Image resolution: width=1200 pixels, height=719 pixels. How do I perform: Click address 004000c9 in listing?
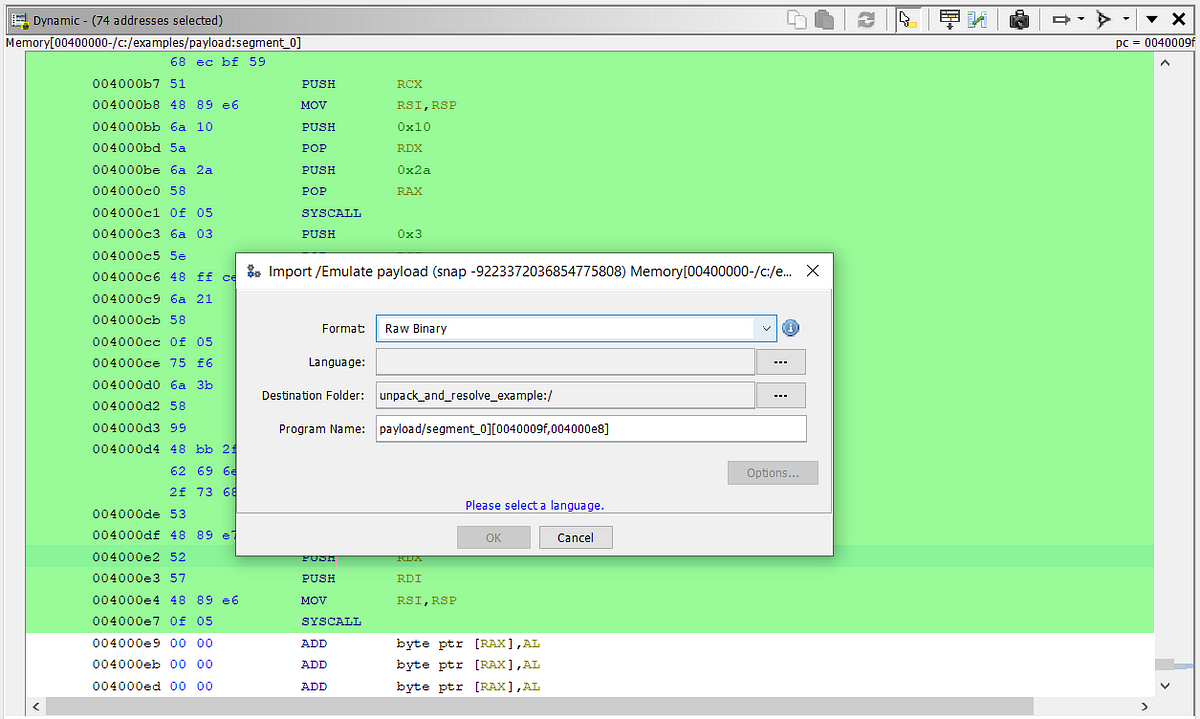[126, 299]
